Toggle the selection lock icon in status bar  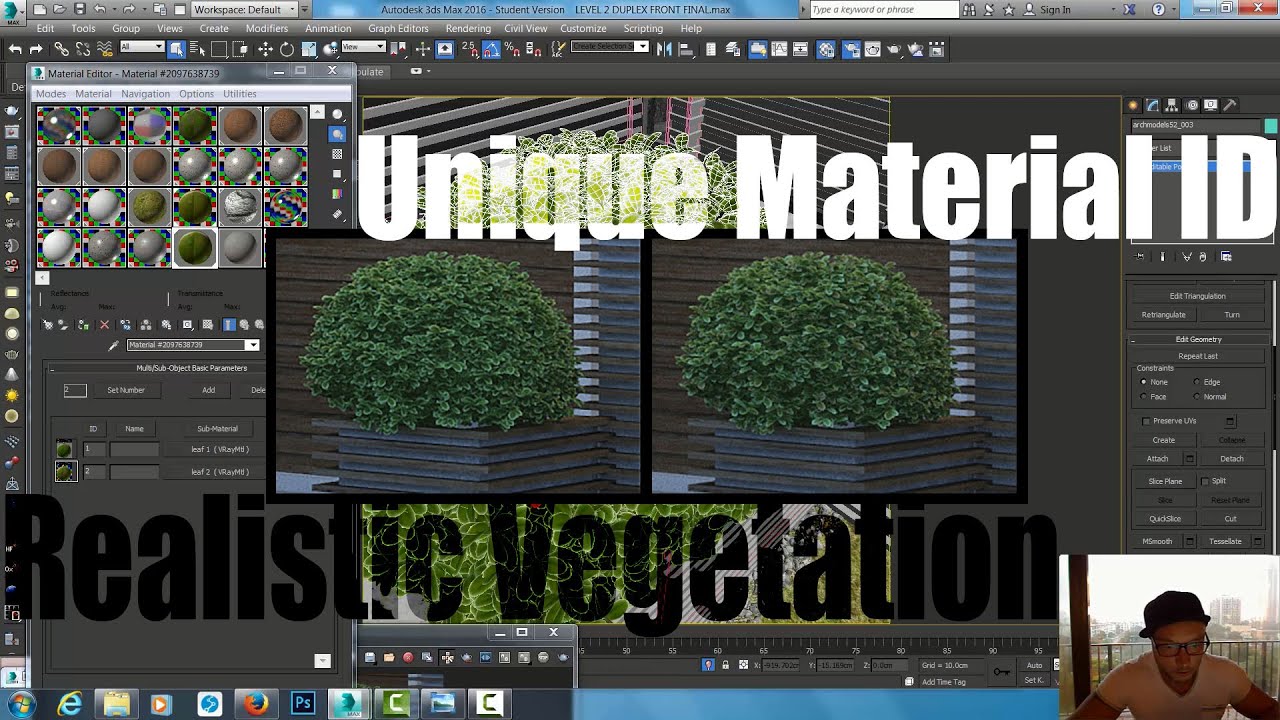[725, 665]
